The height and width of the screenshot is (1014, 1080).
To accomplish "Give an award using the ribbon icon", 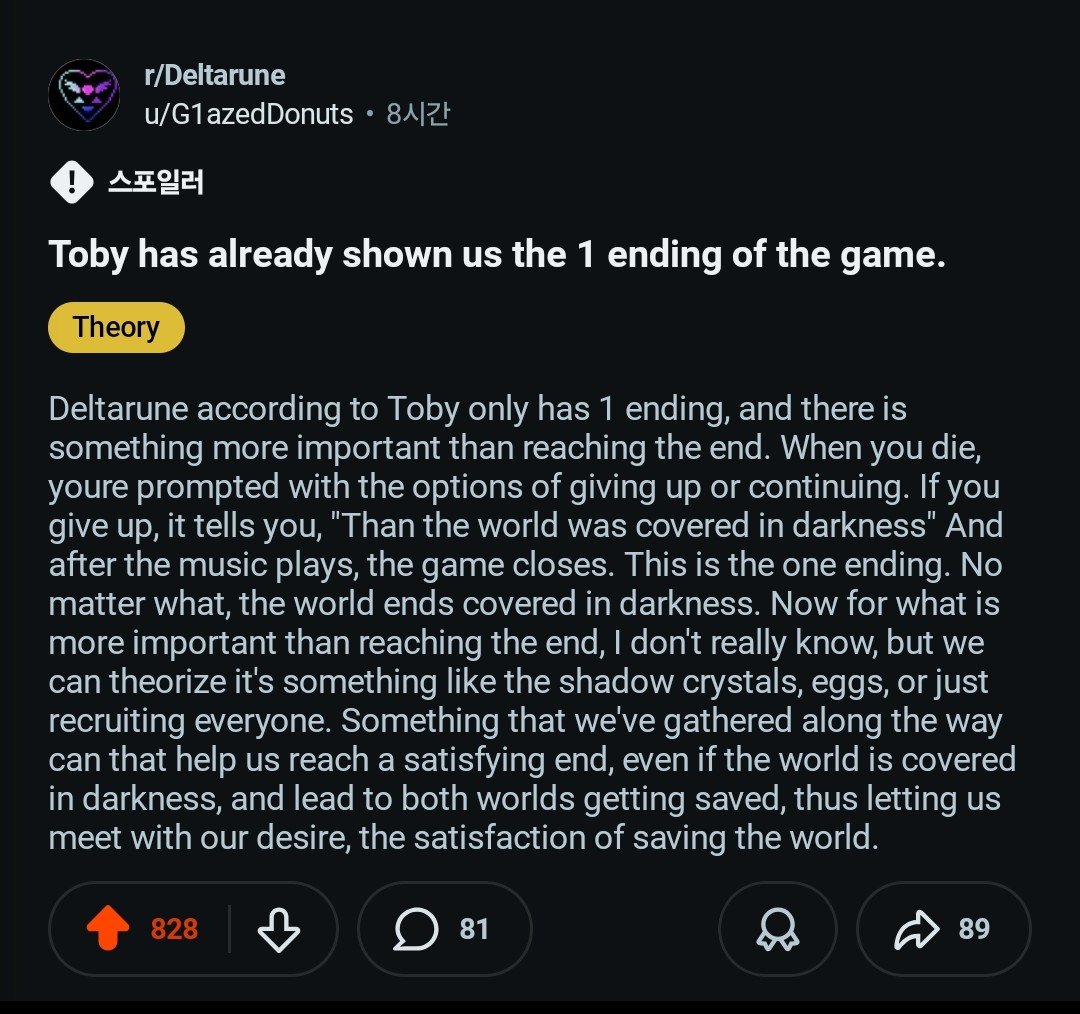I will [778, 929].
